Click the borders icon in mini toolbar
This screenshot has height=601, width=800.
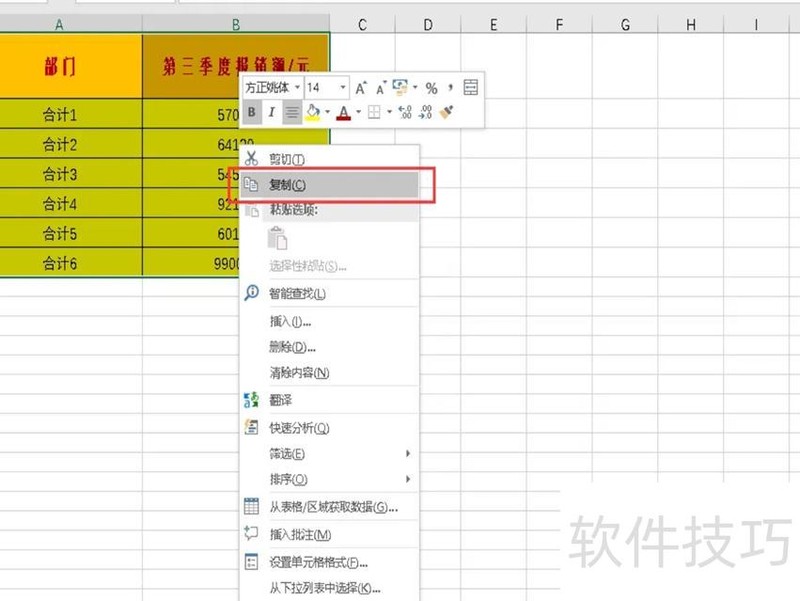tap(374, 112)
